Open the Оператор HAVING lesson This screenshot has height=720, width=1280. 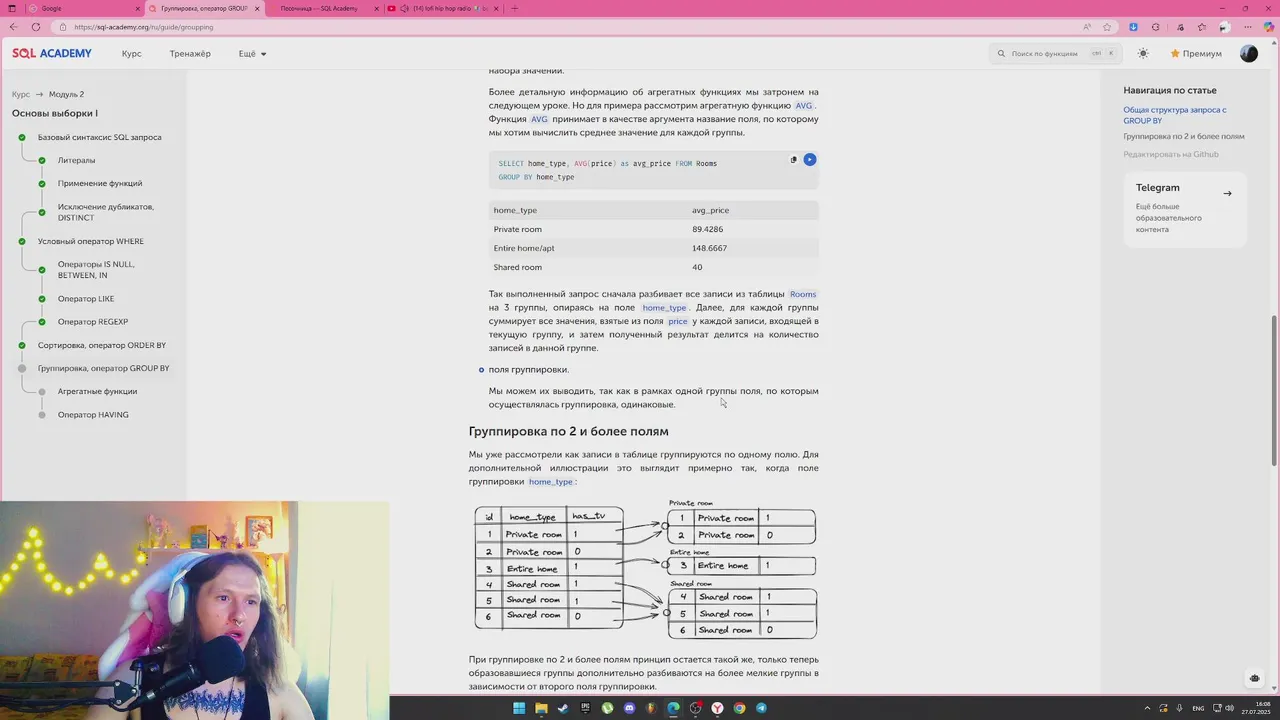93,415
